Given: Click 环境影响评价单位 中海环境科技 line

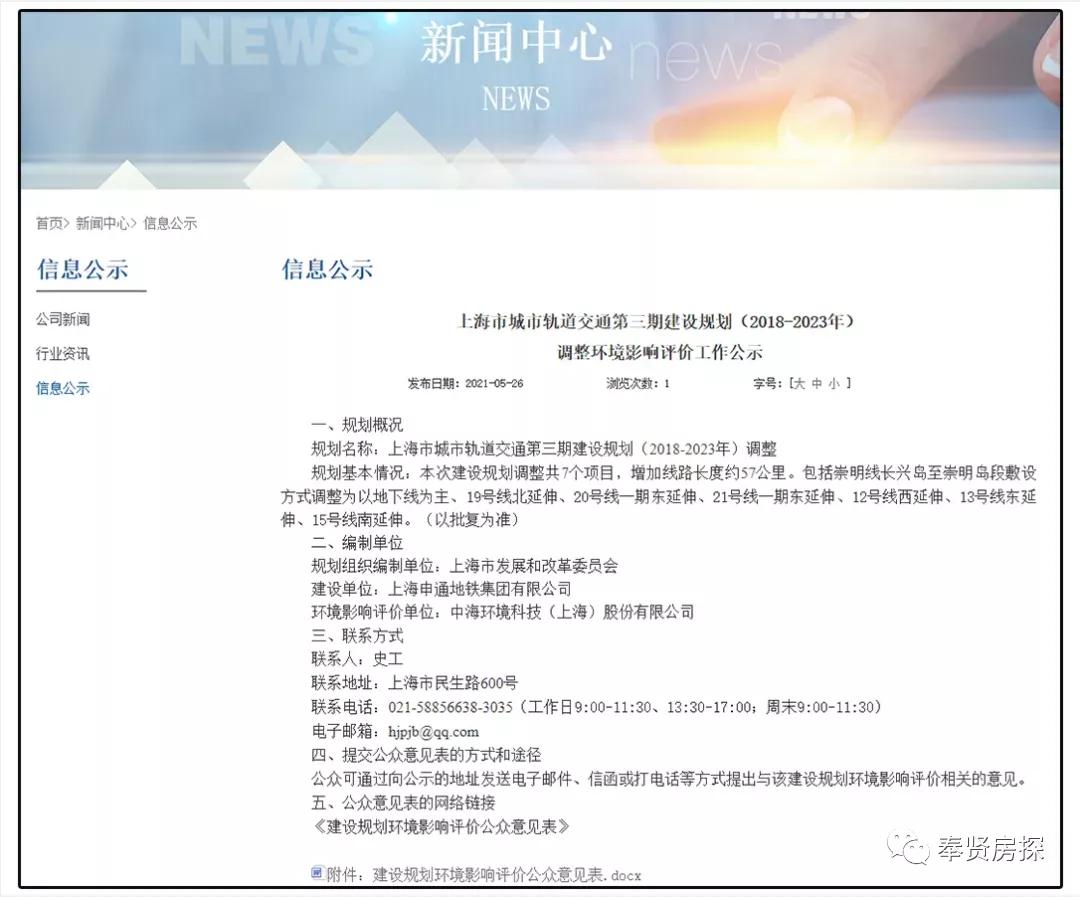Looking at the screenshot, I should click(503, 612).
